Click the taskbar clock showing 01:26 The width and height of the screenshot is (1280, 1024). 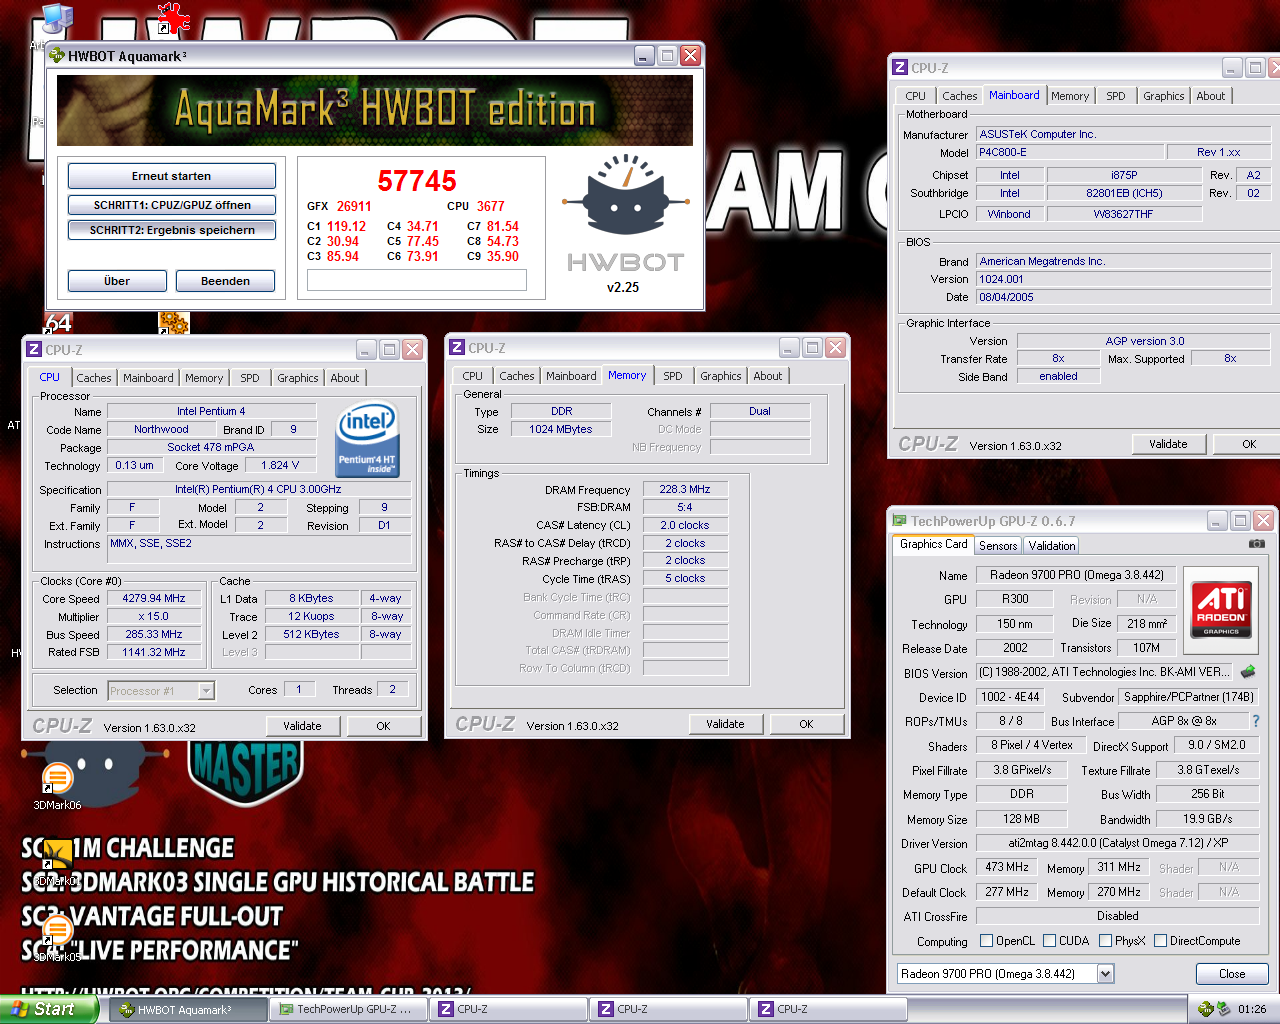tap(1252, 1009)
